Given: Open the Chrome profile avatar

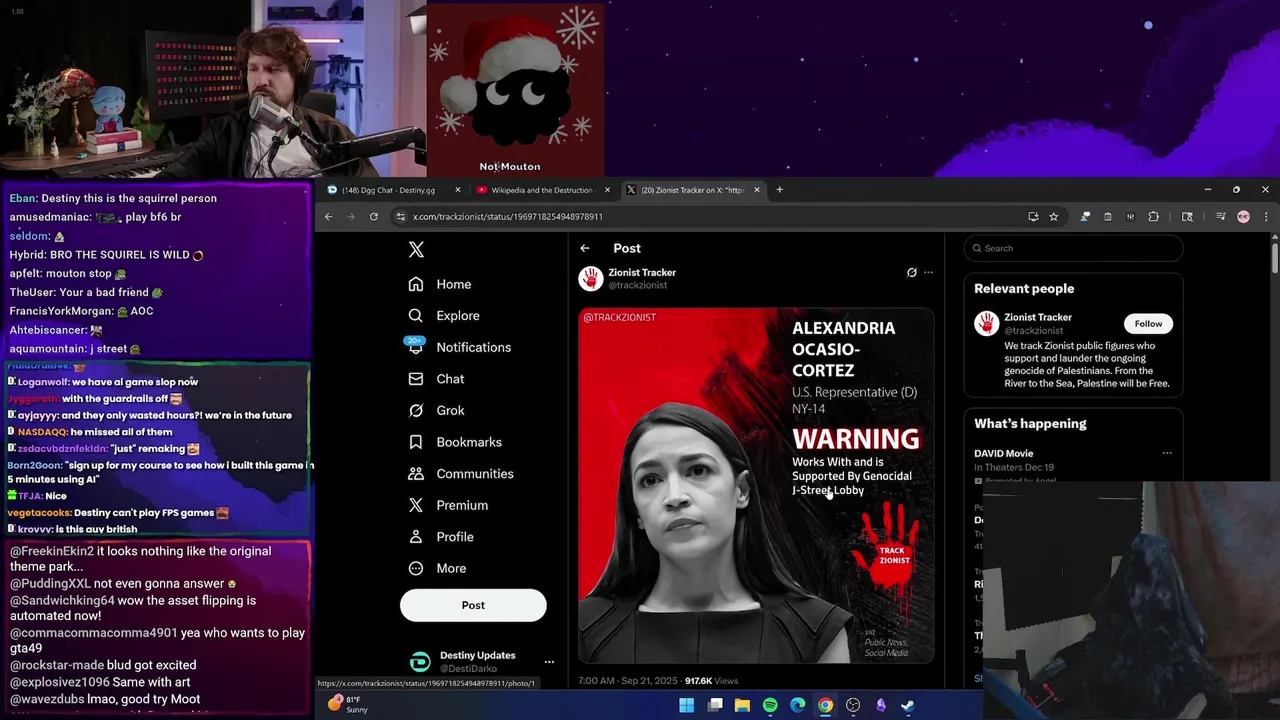Looking at the screenshot, I should point(1243,216).
